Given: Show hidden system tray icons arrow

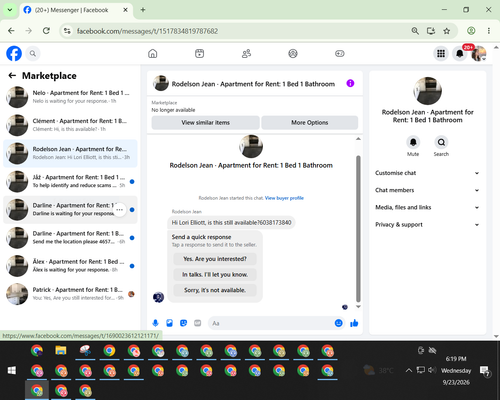Looking at the screenshot, I should (409, 370).
